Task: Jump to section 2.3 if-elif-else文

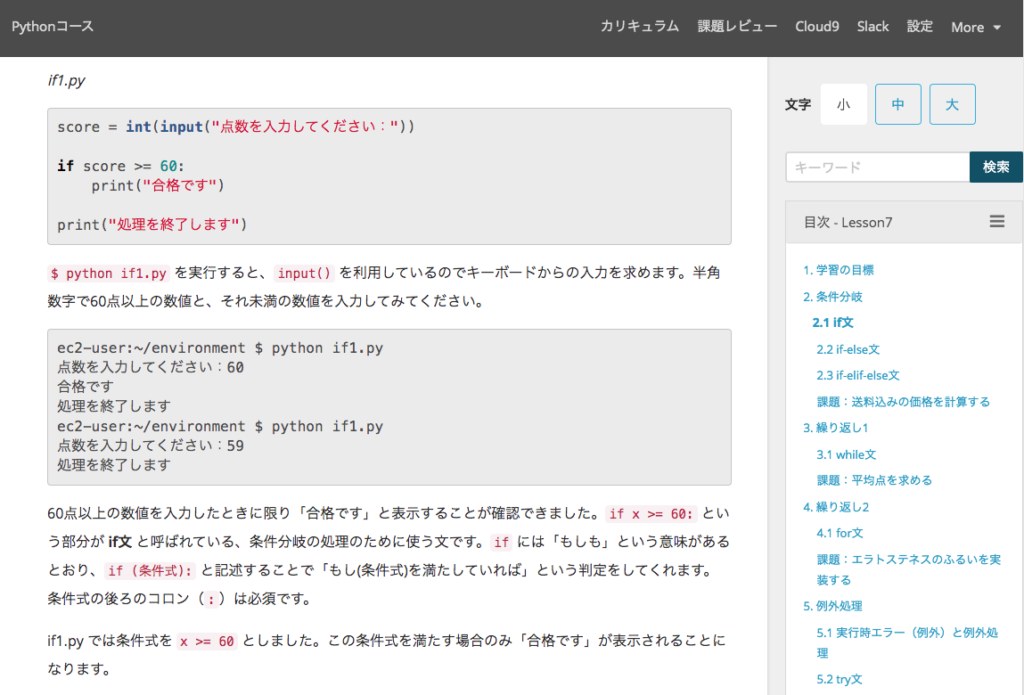Action: (x=857, y=375)
